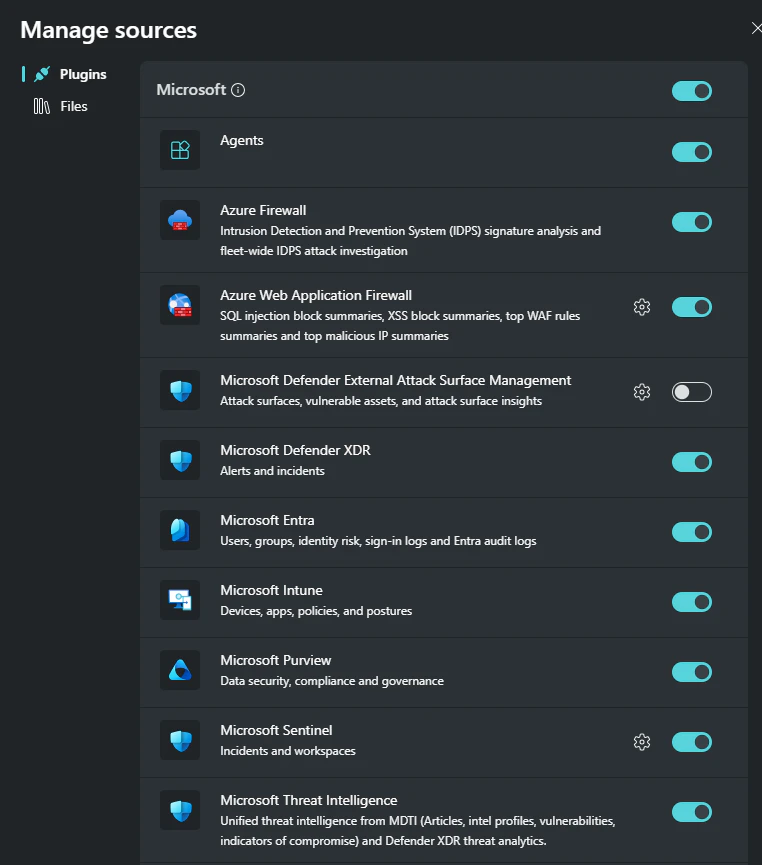Click the 'Manage sources' heading
The height and width of the screenshot is (865, 762).
tap(109, 30)
